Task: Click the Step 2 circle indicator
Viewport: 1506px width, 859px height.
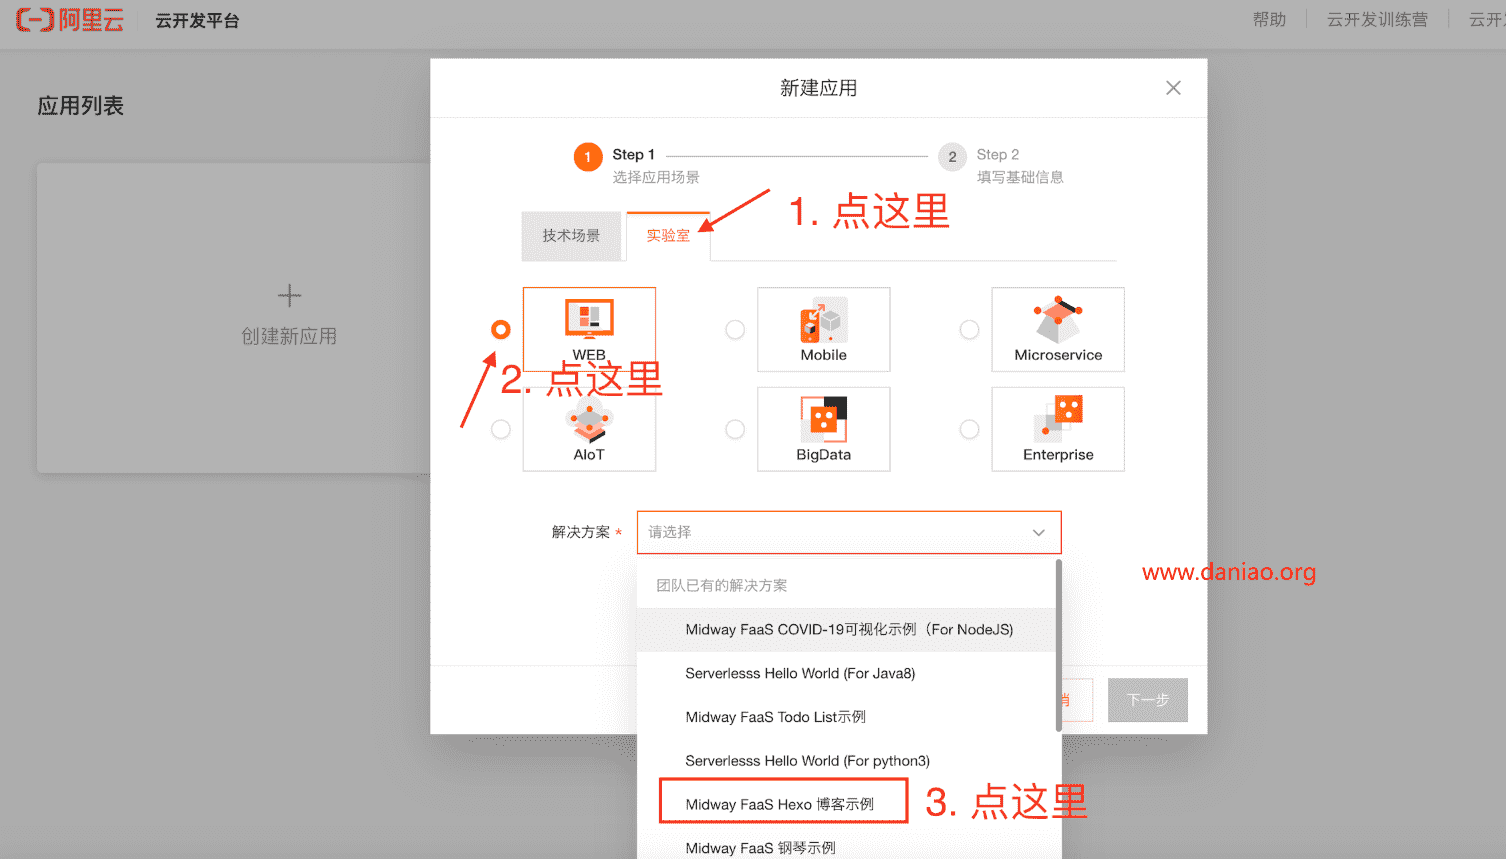Action: pos(952,157)
